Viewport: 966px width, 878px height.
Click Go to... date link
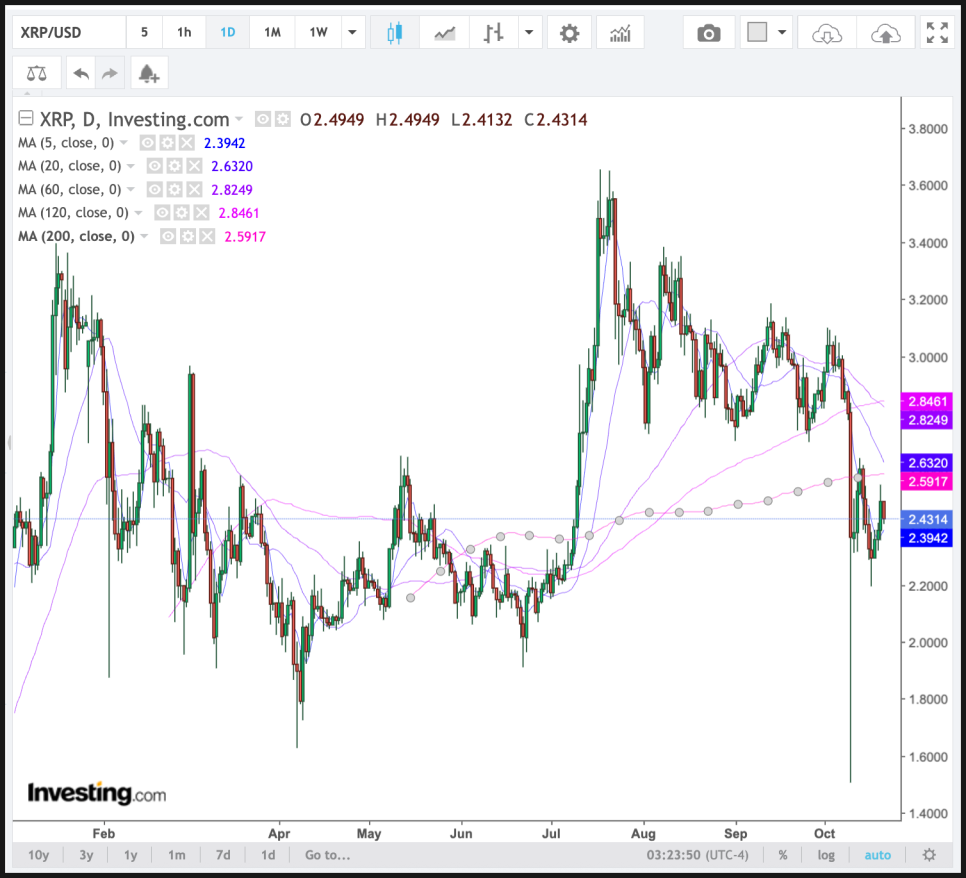(x=328, y=855)
